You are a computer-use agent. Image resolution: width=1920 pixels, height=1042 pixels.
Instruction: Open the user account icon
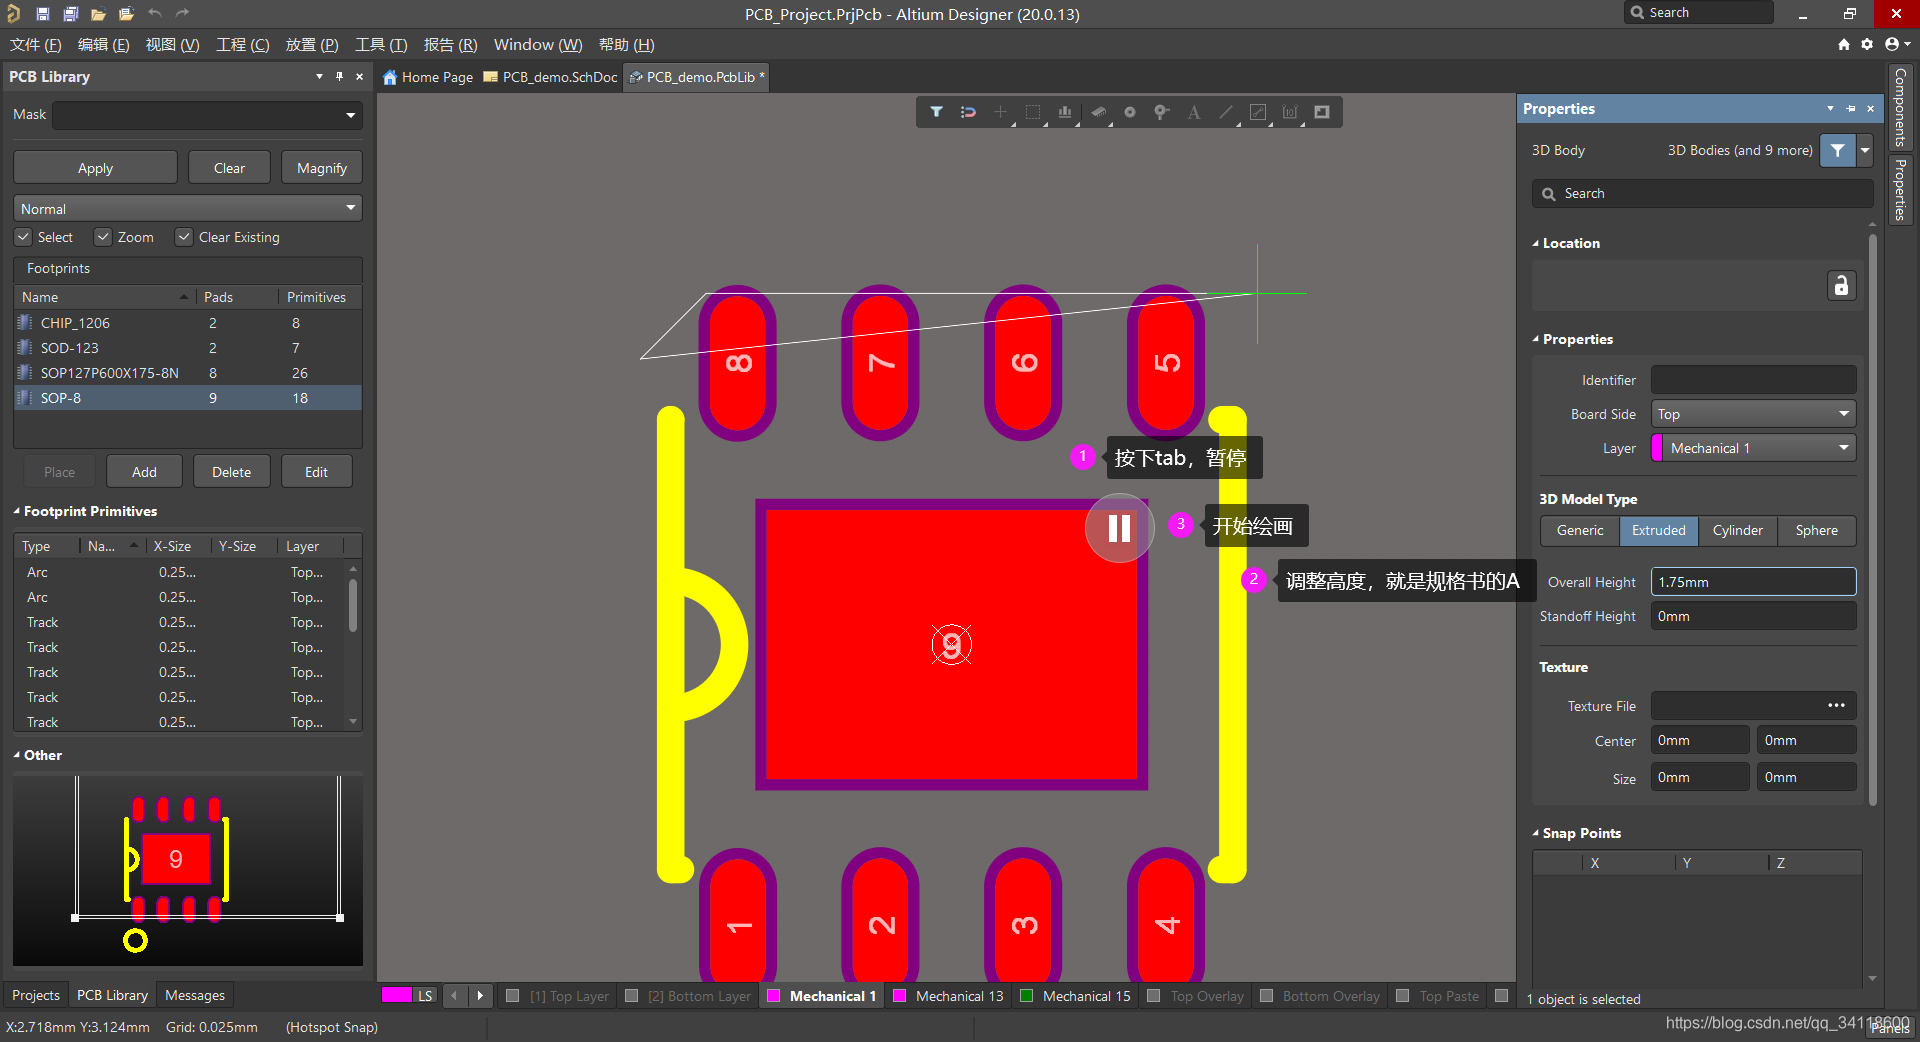(1892, 44)
